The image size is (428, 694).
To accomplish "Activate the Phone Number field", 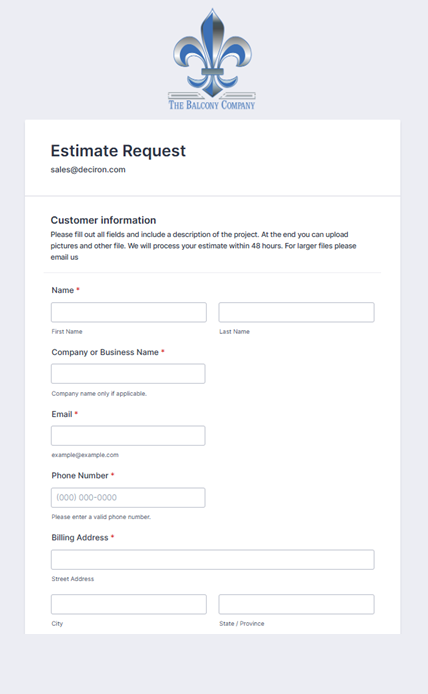I will point(128,497).
